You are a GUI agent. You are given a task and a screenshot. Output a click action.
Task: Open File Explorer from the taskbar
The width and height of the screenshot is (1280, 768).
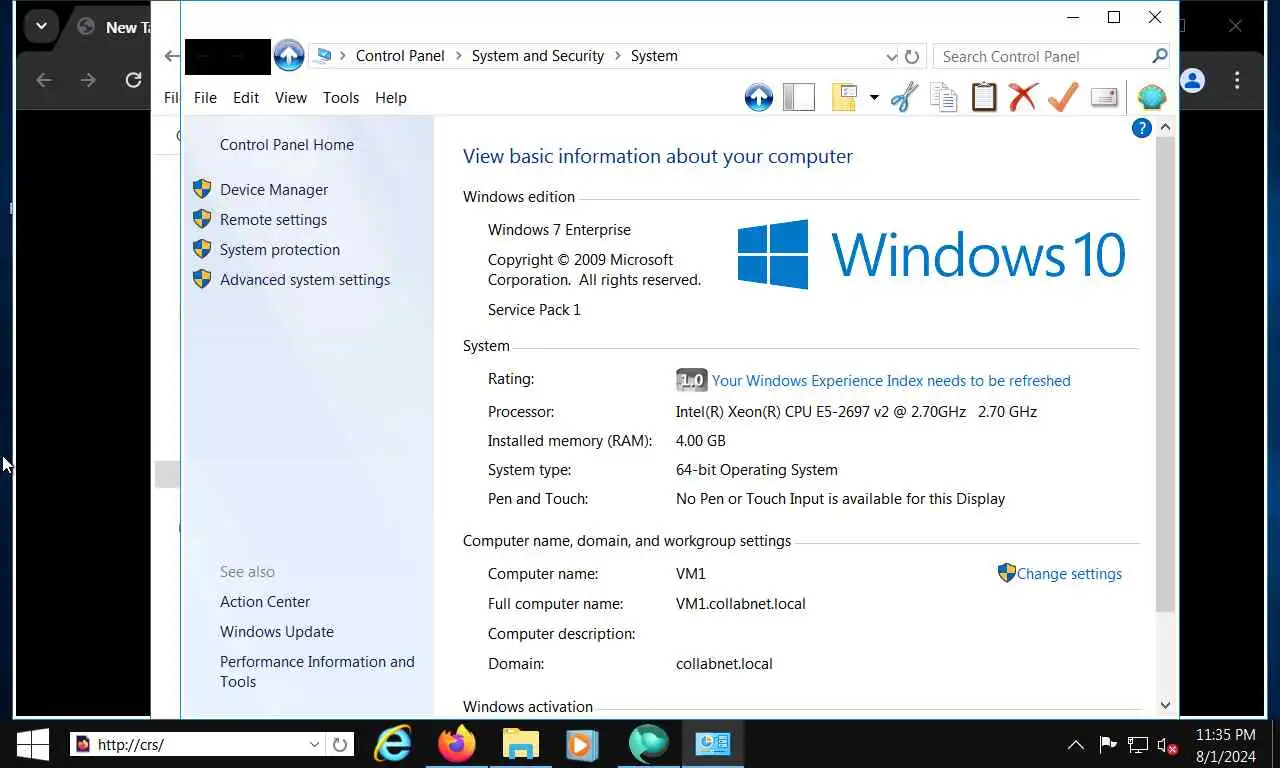tap(521, 744)
